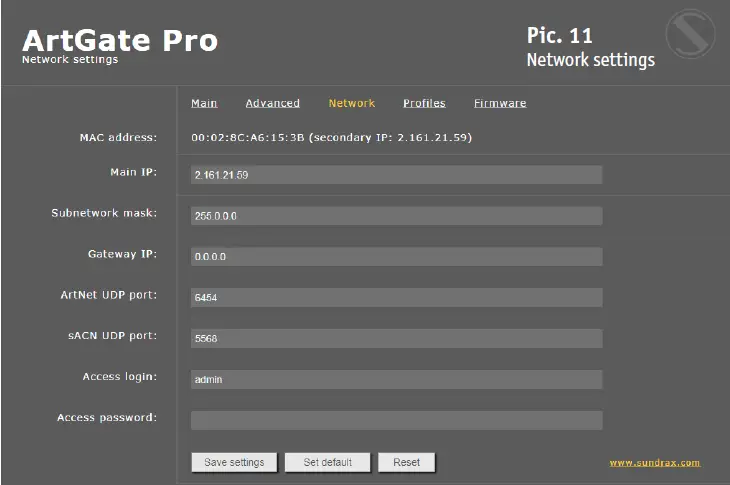This screenshot has height=485, width=730.
Task: Click the 'Subnetwork mask:' label
Action: pyautogui.click(x=104, y=213)
